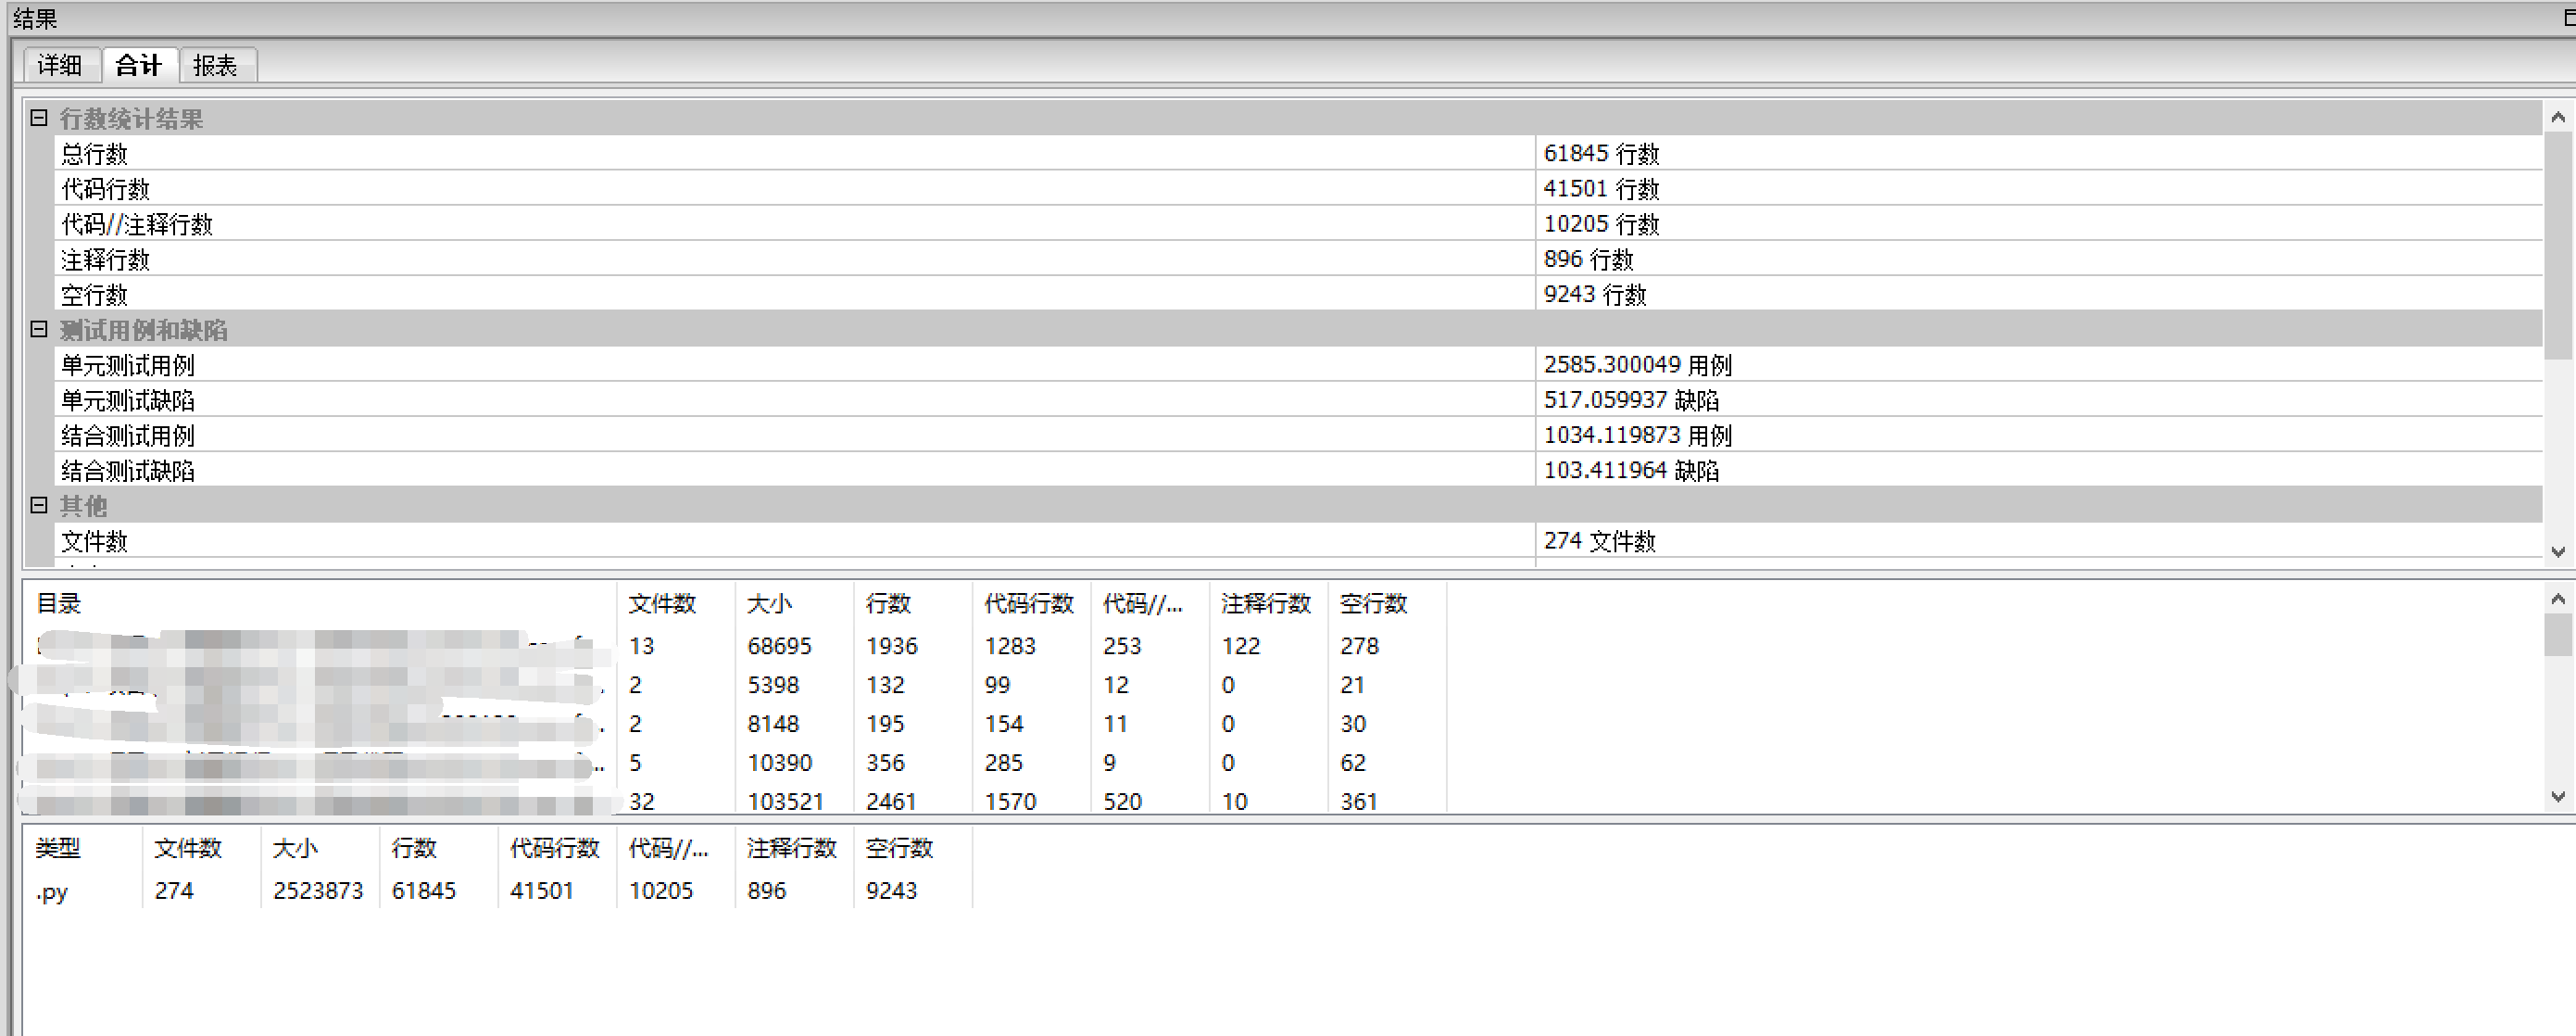Switch to the 详细 tab
Viewport: 2576px width, 1036px height.
60,65
